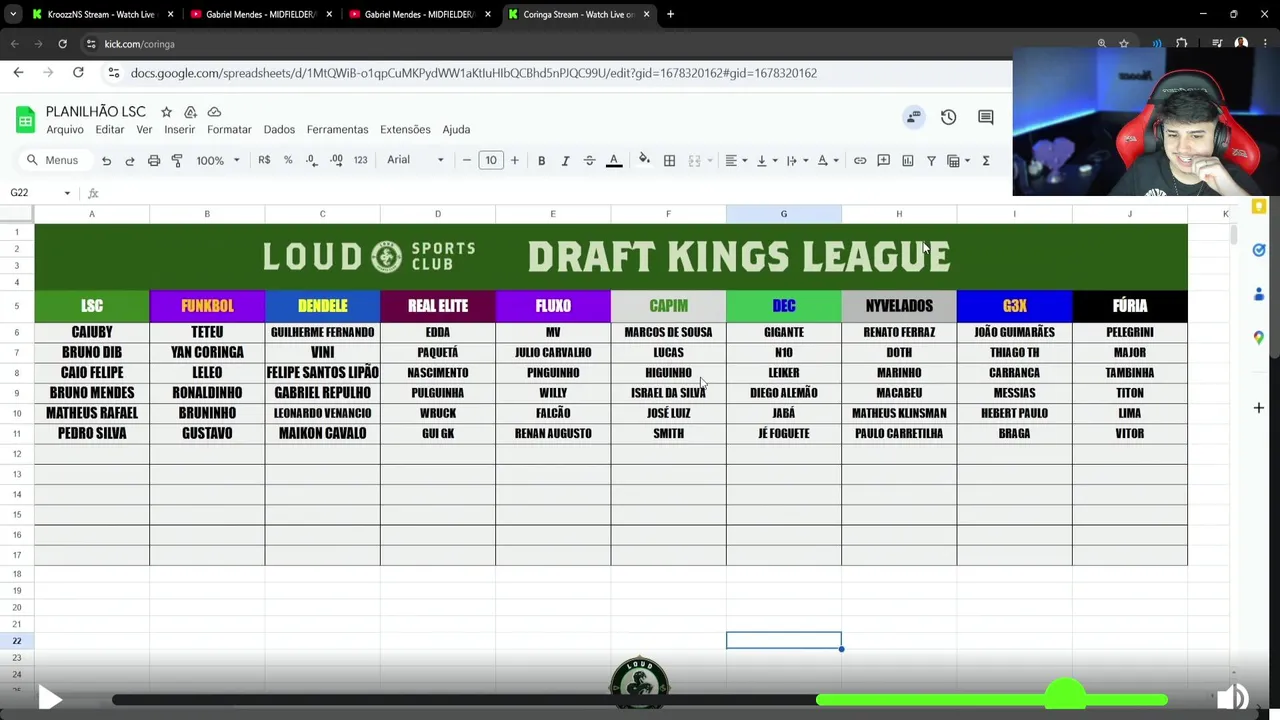1280x720 pixels.
Task: Toggle bold formatting
Action: pyautogui.click(x=541, y=160)
